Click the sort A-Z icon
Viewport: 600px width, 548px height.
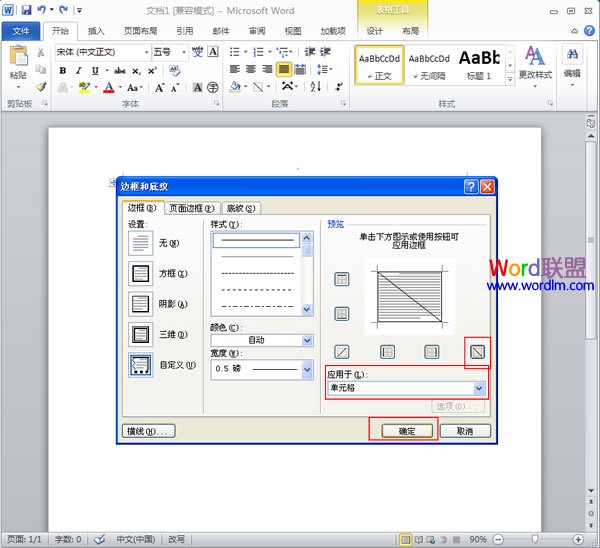pyautogui.click(x=315, y=87)
